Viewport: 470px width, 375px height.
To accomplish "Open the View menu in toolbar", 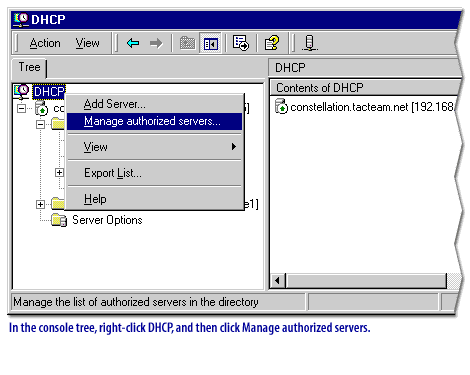I will 87,43.
